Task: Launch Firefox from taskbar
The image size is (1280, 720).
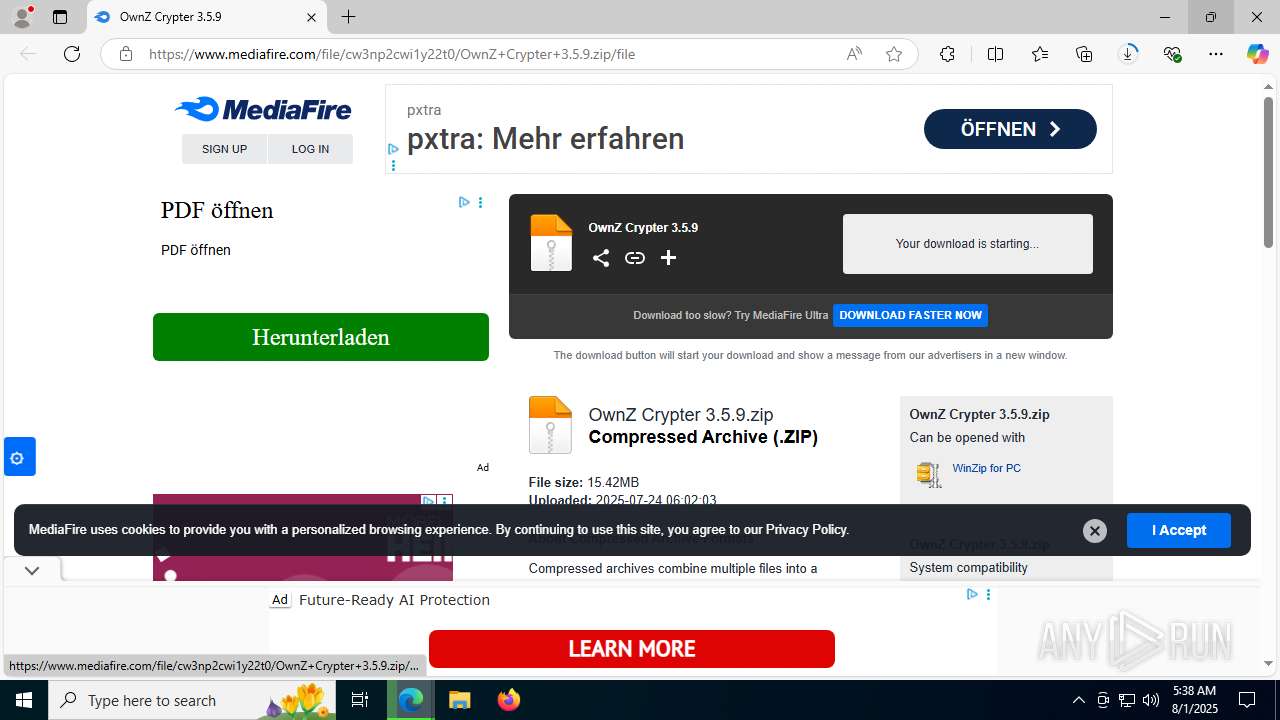Action: click(x=509, y=700)
